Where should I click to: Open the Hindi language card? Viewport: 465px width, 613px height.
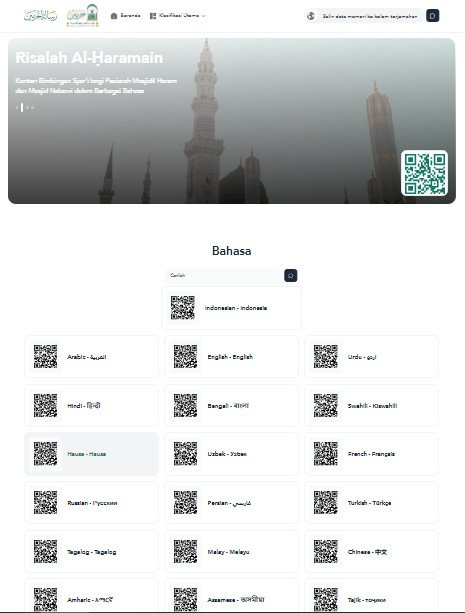(x=92, y=405)
